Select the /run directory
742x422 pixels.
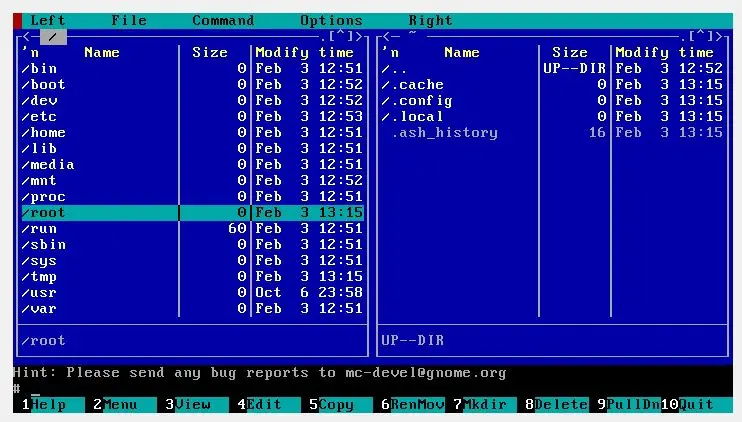click(192, 229)
